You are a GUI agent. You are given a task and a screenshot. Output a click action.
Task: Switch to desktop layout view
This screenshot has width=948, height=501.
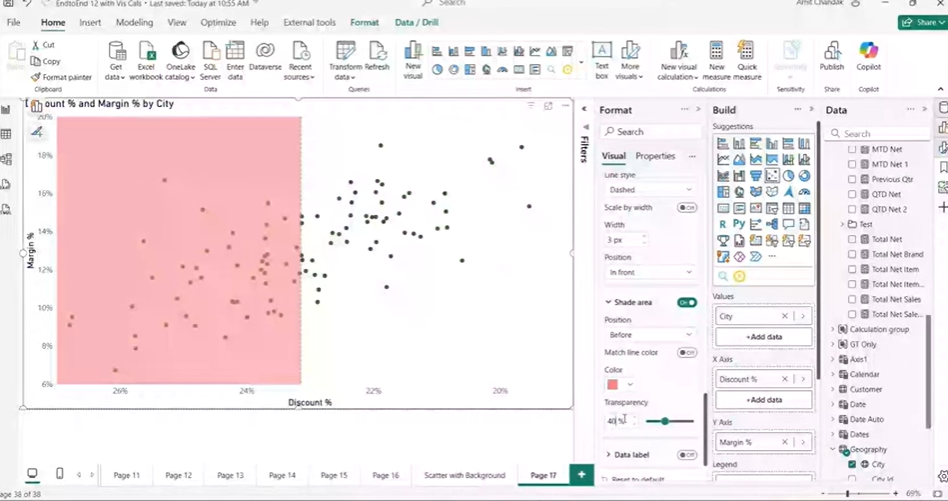(x=33, y=474)
